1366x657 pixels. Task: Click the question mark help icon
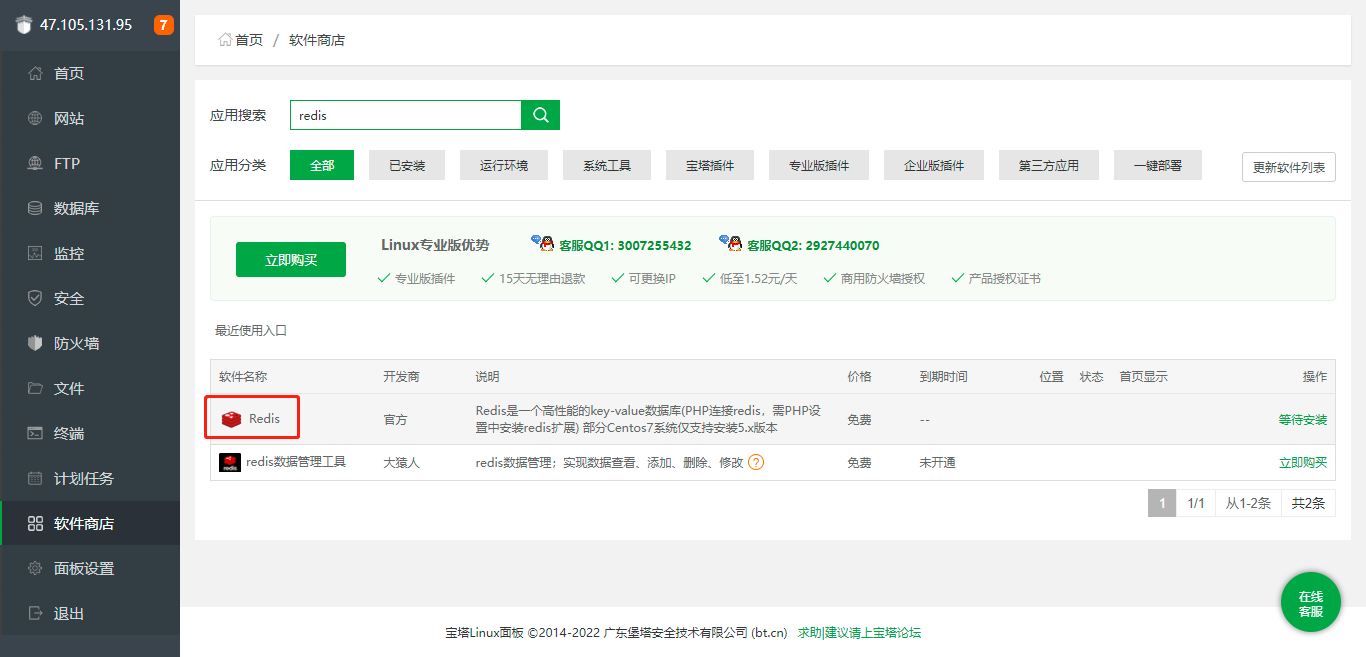(x=756, y=462)
